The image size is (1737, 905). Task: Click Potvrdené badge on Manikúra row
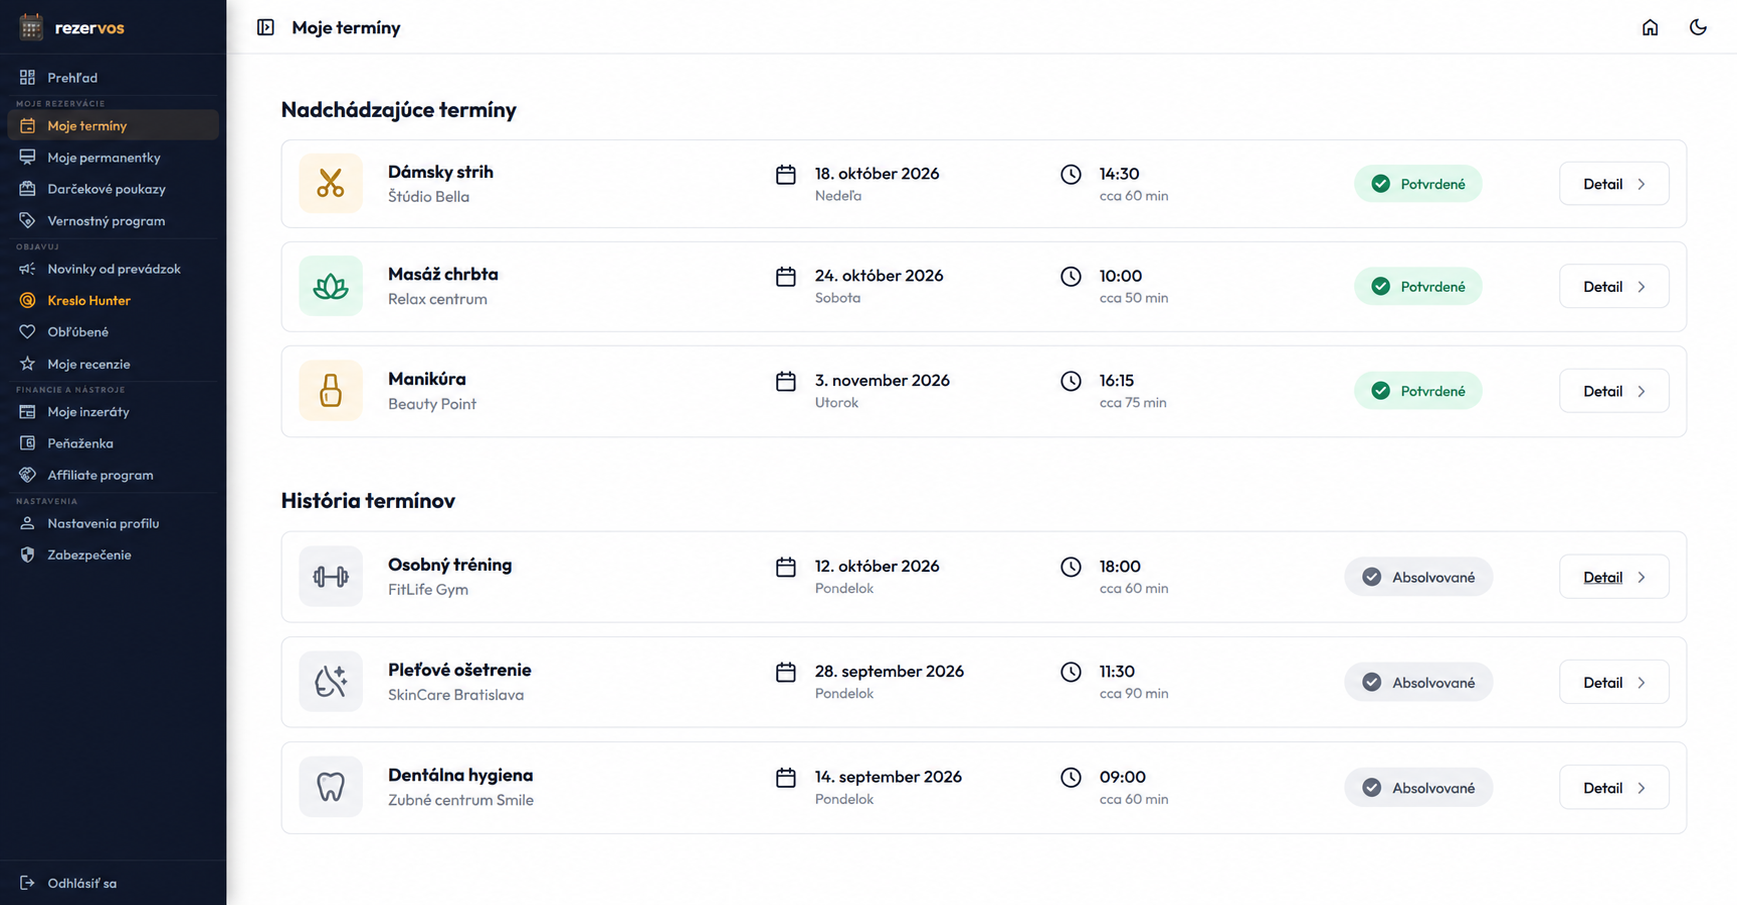tap(1418, 391)
